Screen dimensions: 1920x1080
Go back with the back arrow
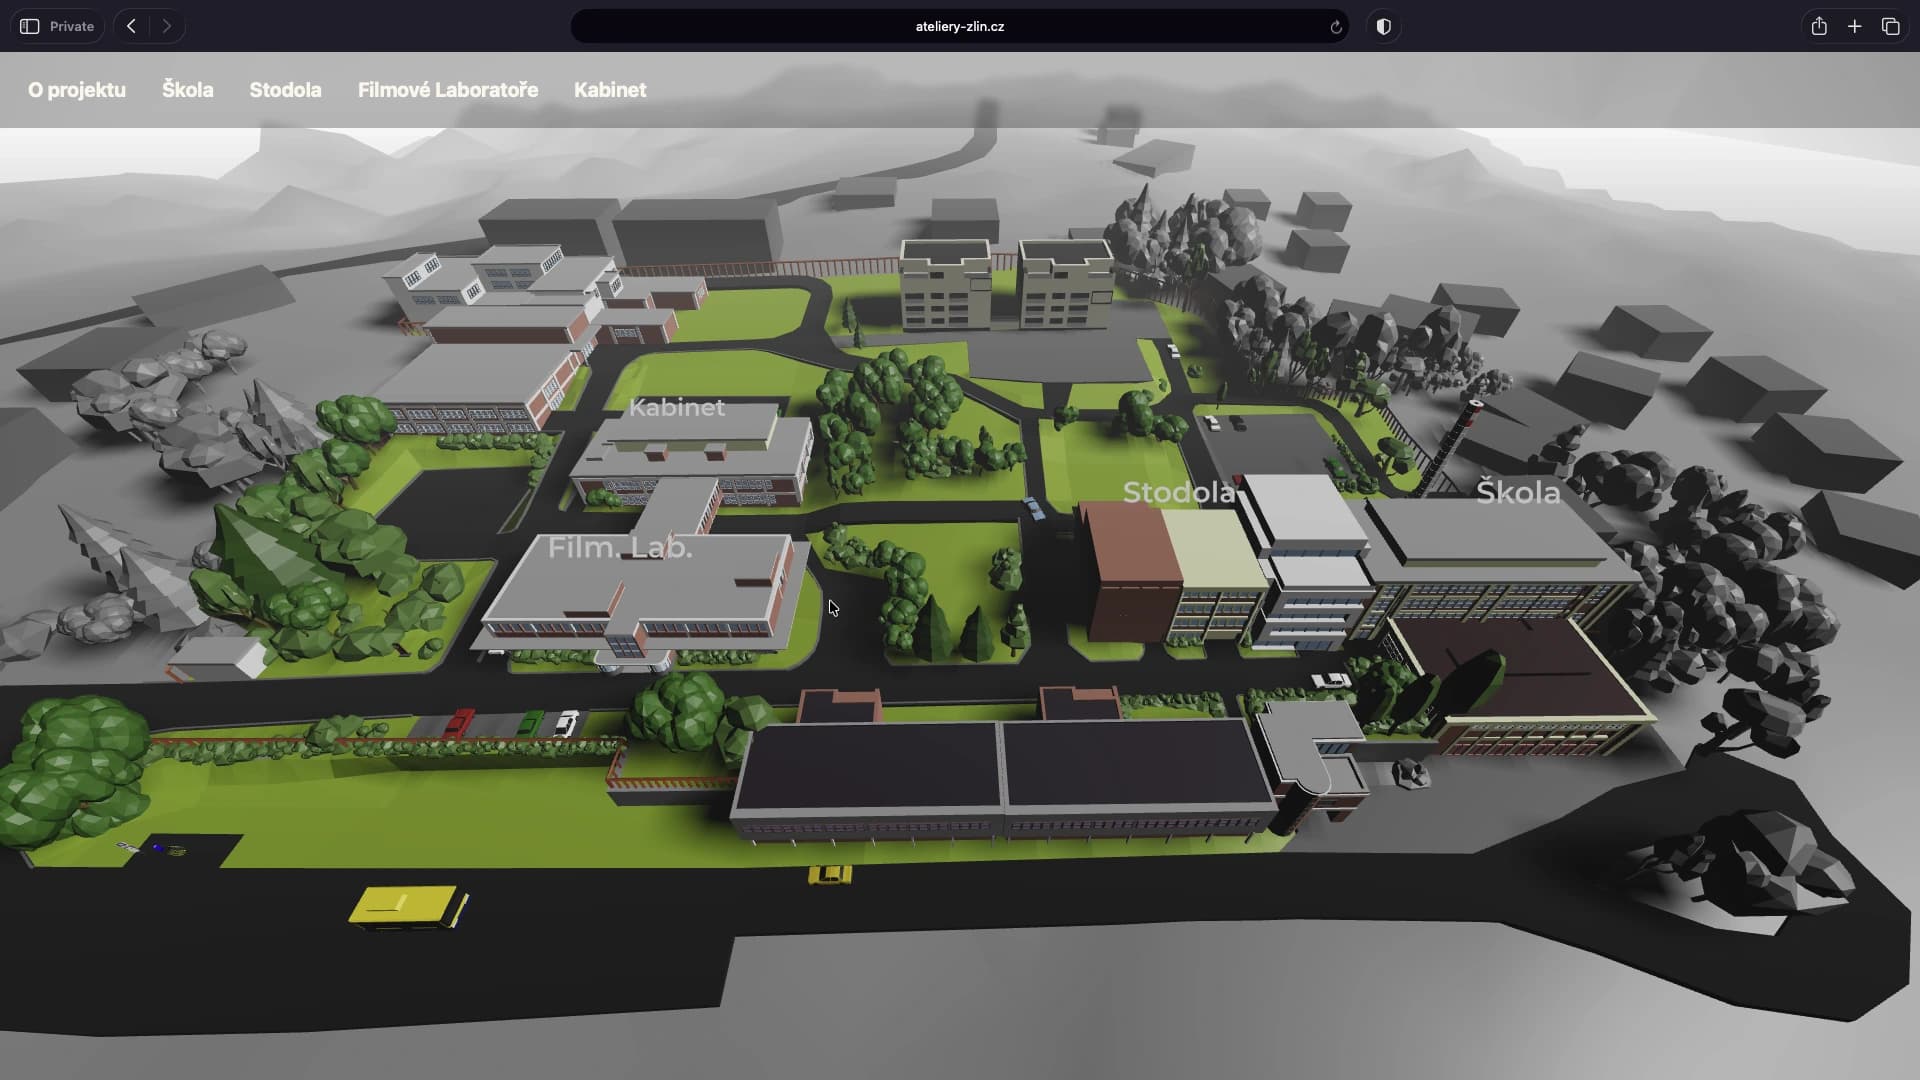131,27
